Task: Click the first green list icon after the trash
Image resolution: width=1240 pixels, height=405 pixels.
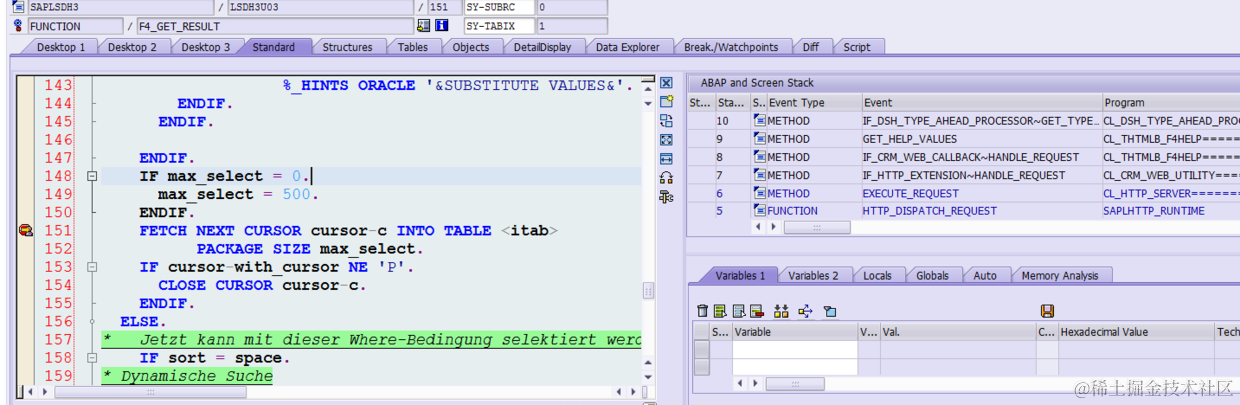Action: pyautogui.click(x=721, y=311)
